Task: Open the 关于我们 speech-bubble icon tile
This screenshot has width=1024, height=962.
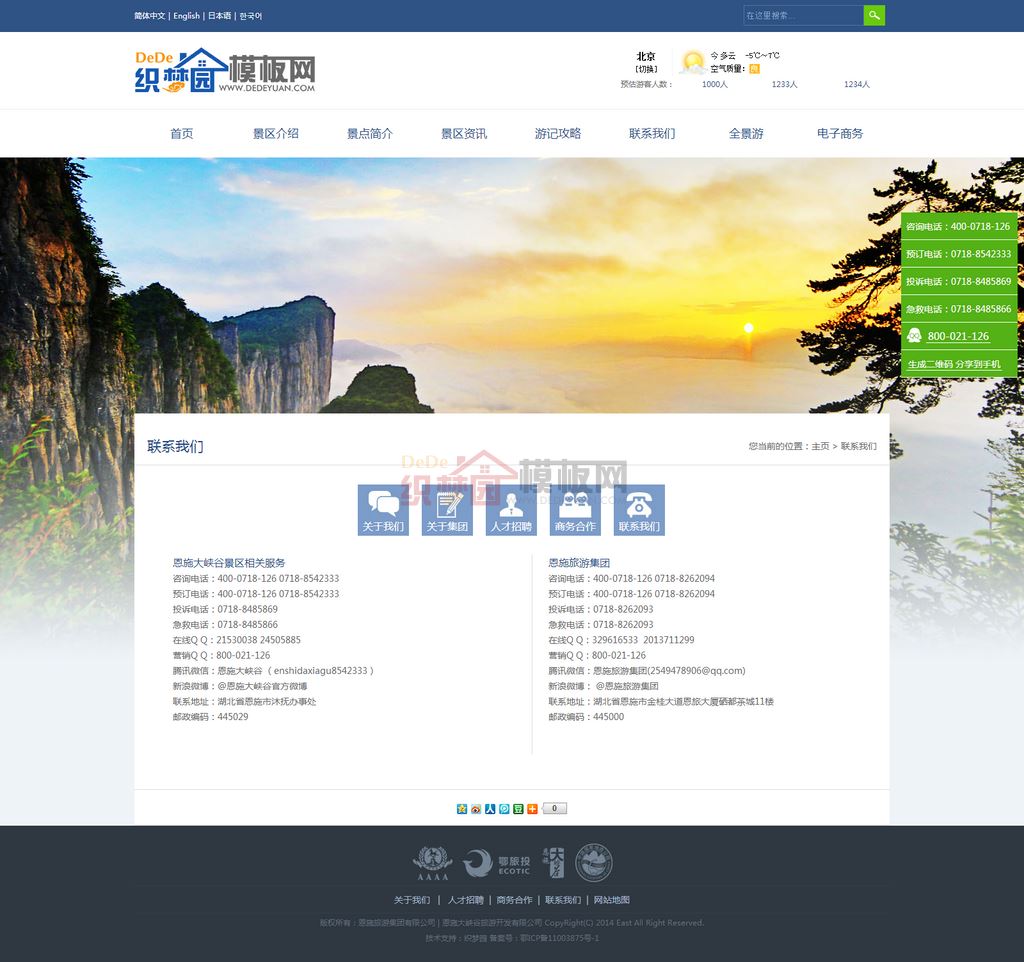Action: (383, 510)
